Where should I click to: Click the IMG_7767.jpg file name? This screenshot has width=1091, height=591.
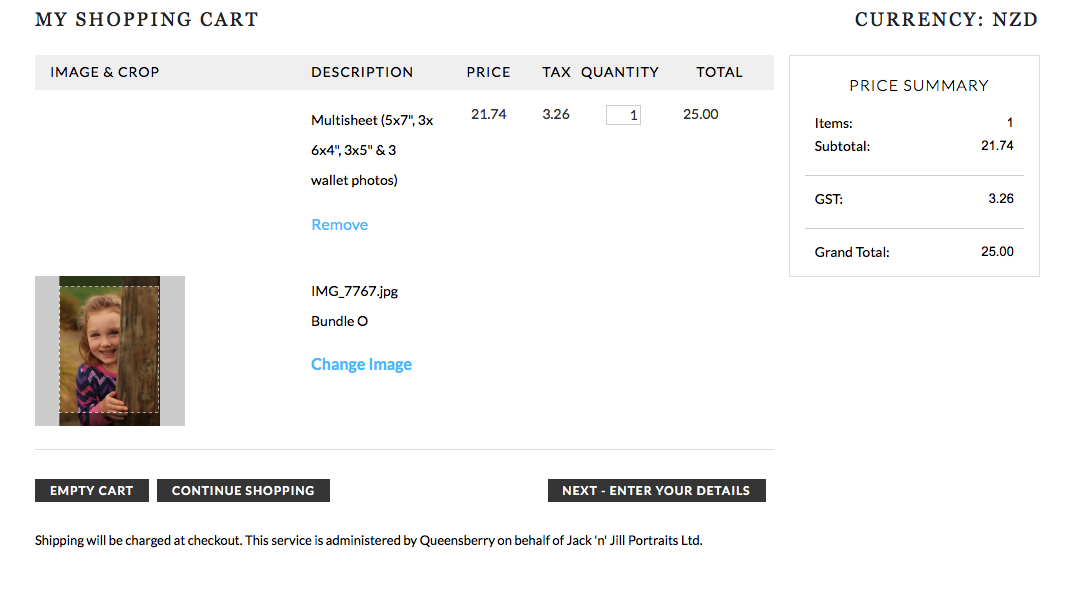point(354,292)
